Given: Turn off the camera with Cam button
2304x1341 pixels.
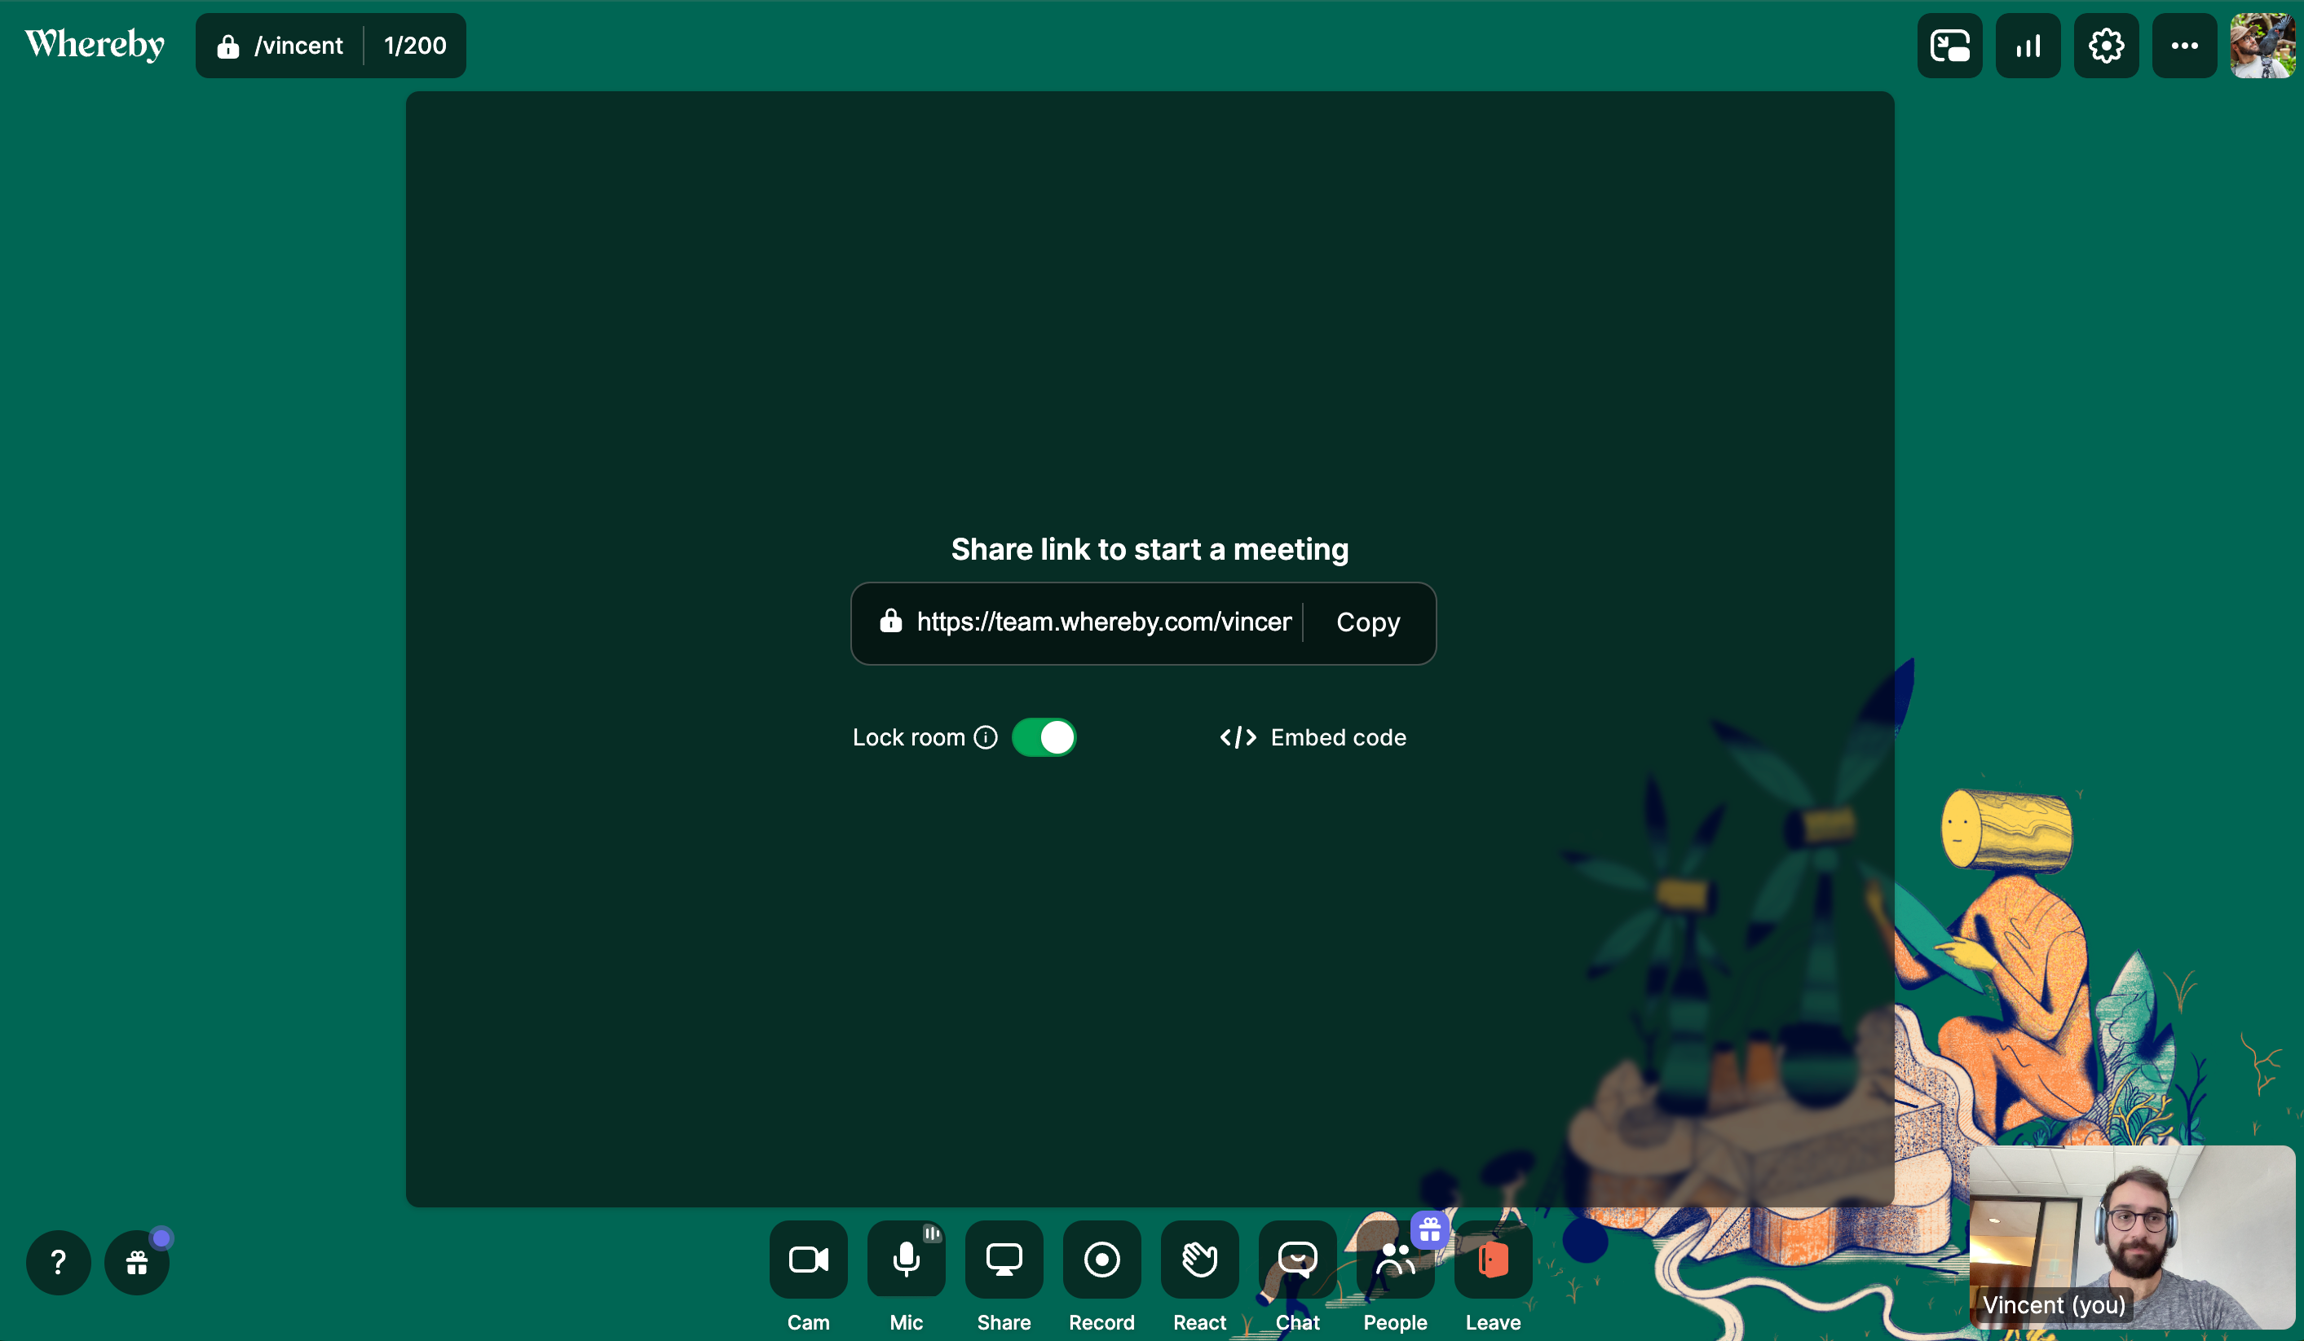Looking at the screenshot, I should [x=808, y=1260].
